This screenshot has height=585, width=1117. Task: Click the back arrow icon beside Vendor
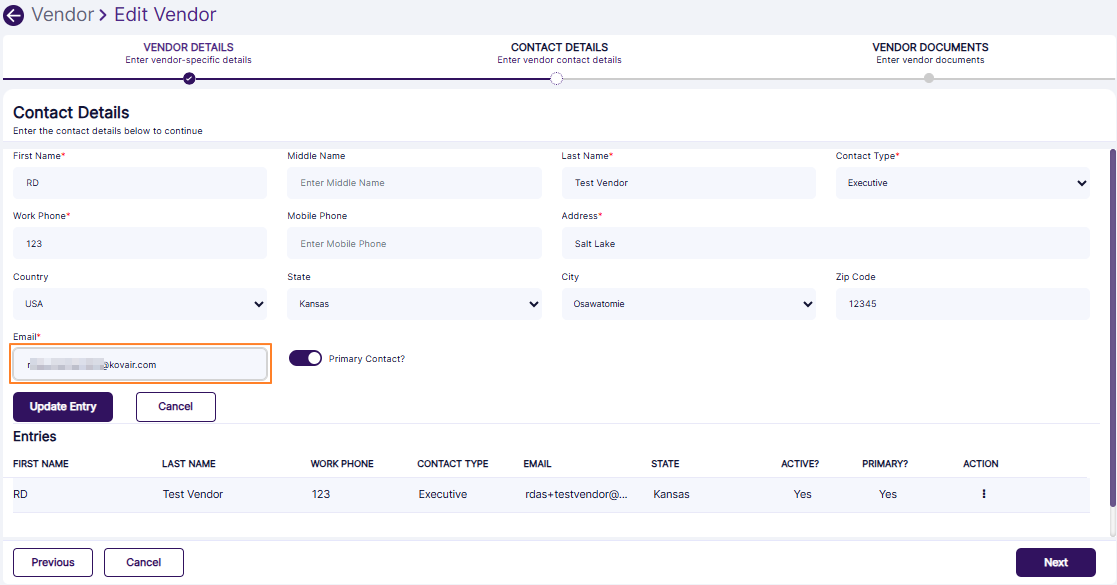tap(14, 16)
